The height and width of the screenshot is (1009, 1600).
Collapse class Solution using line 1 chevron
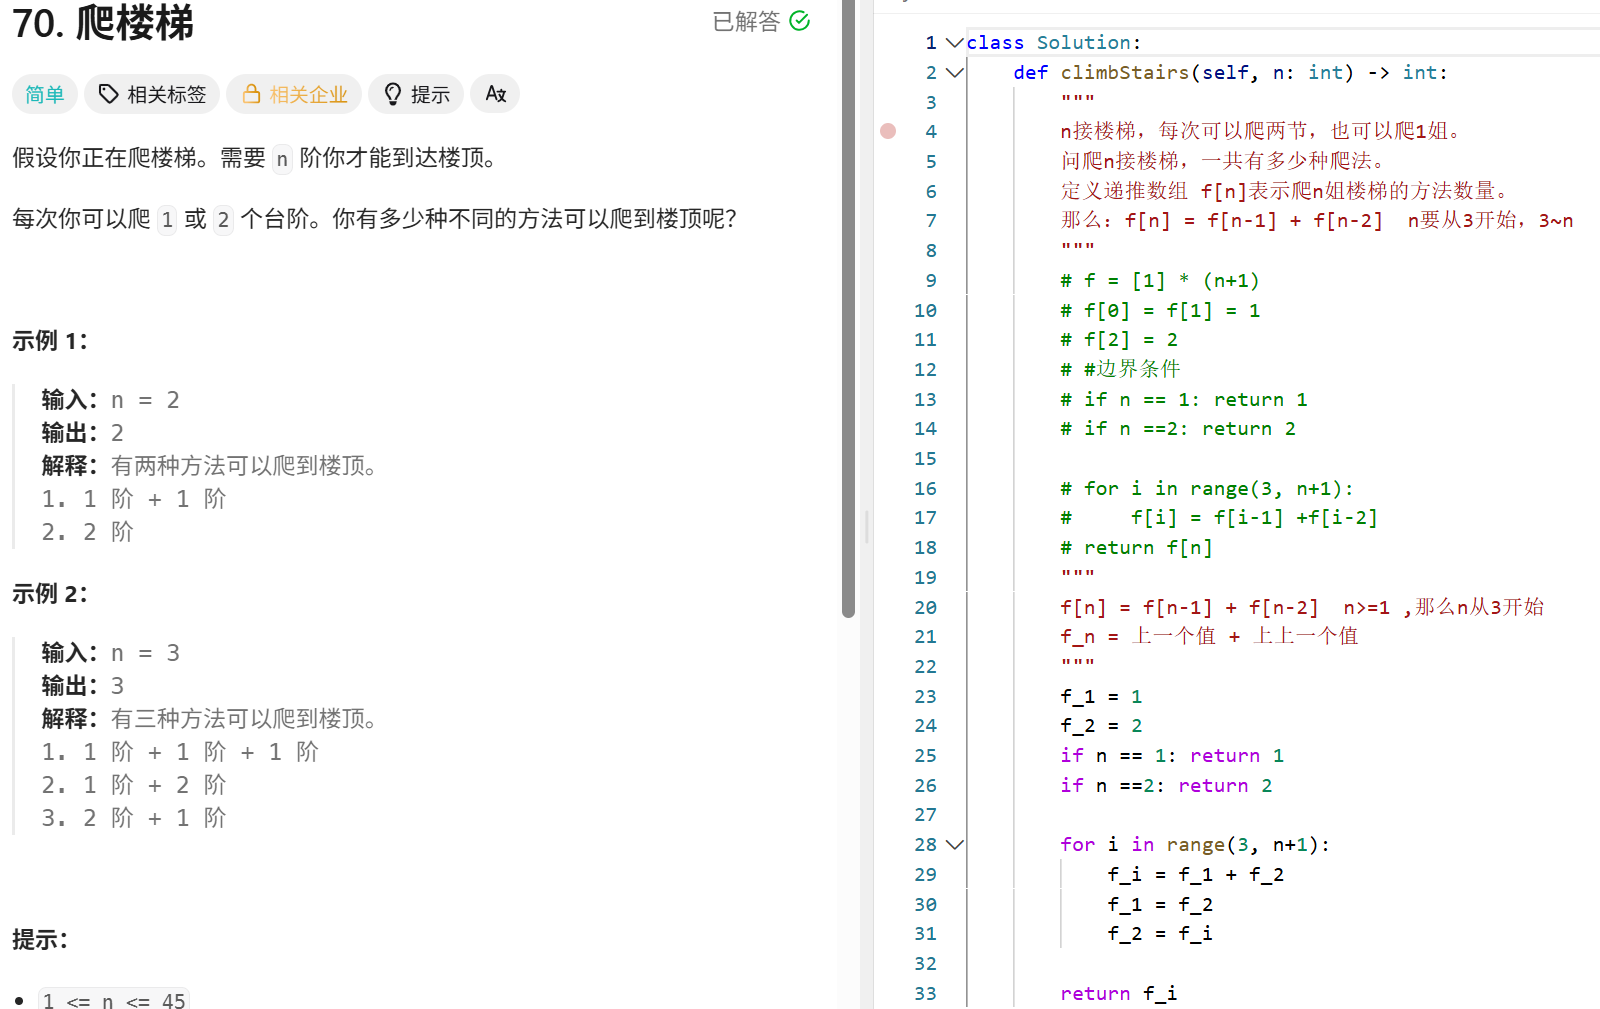pos(954,43)
